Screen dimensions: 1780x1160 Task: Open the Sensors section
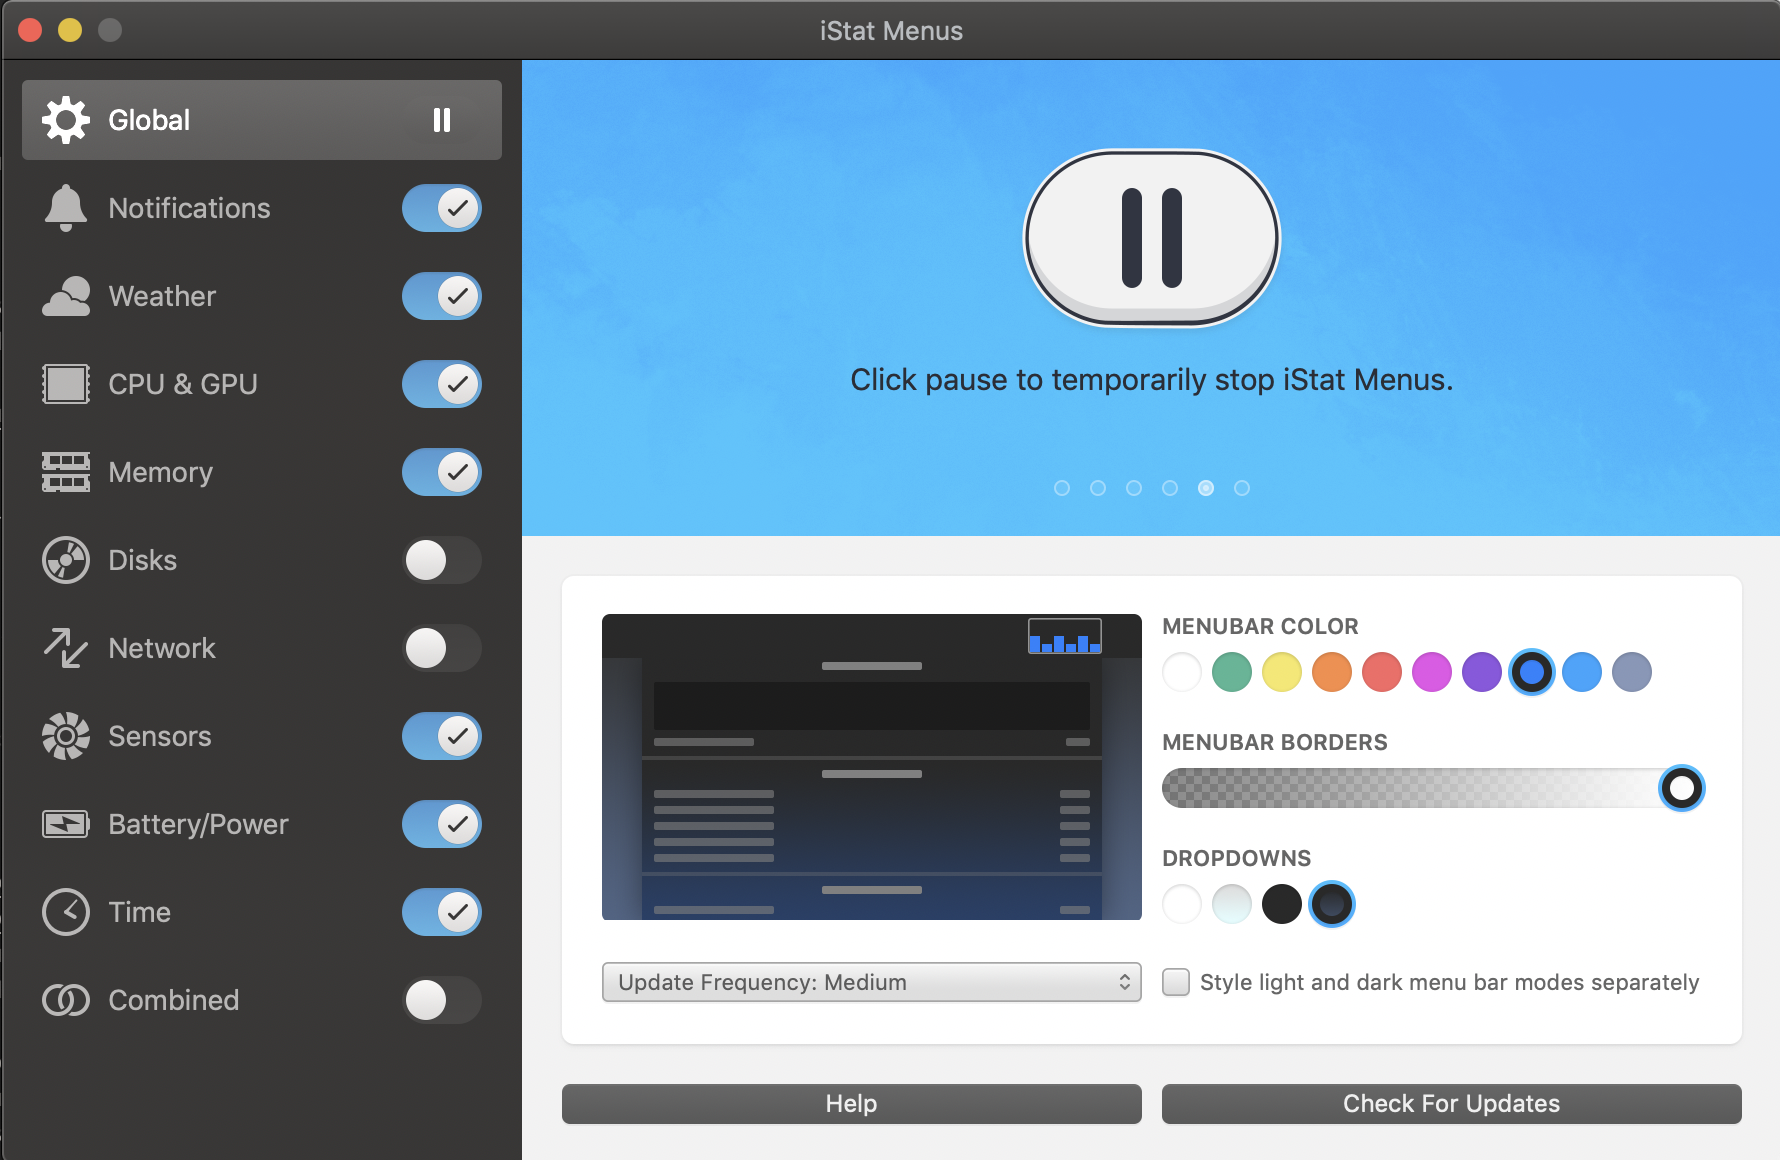tap(160, 736)
